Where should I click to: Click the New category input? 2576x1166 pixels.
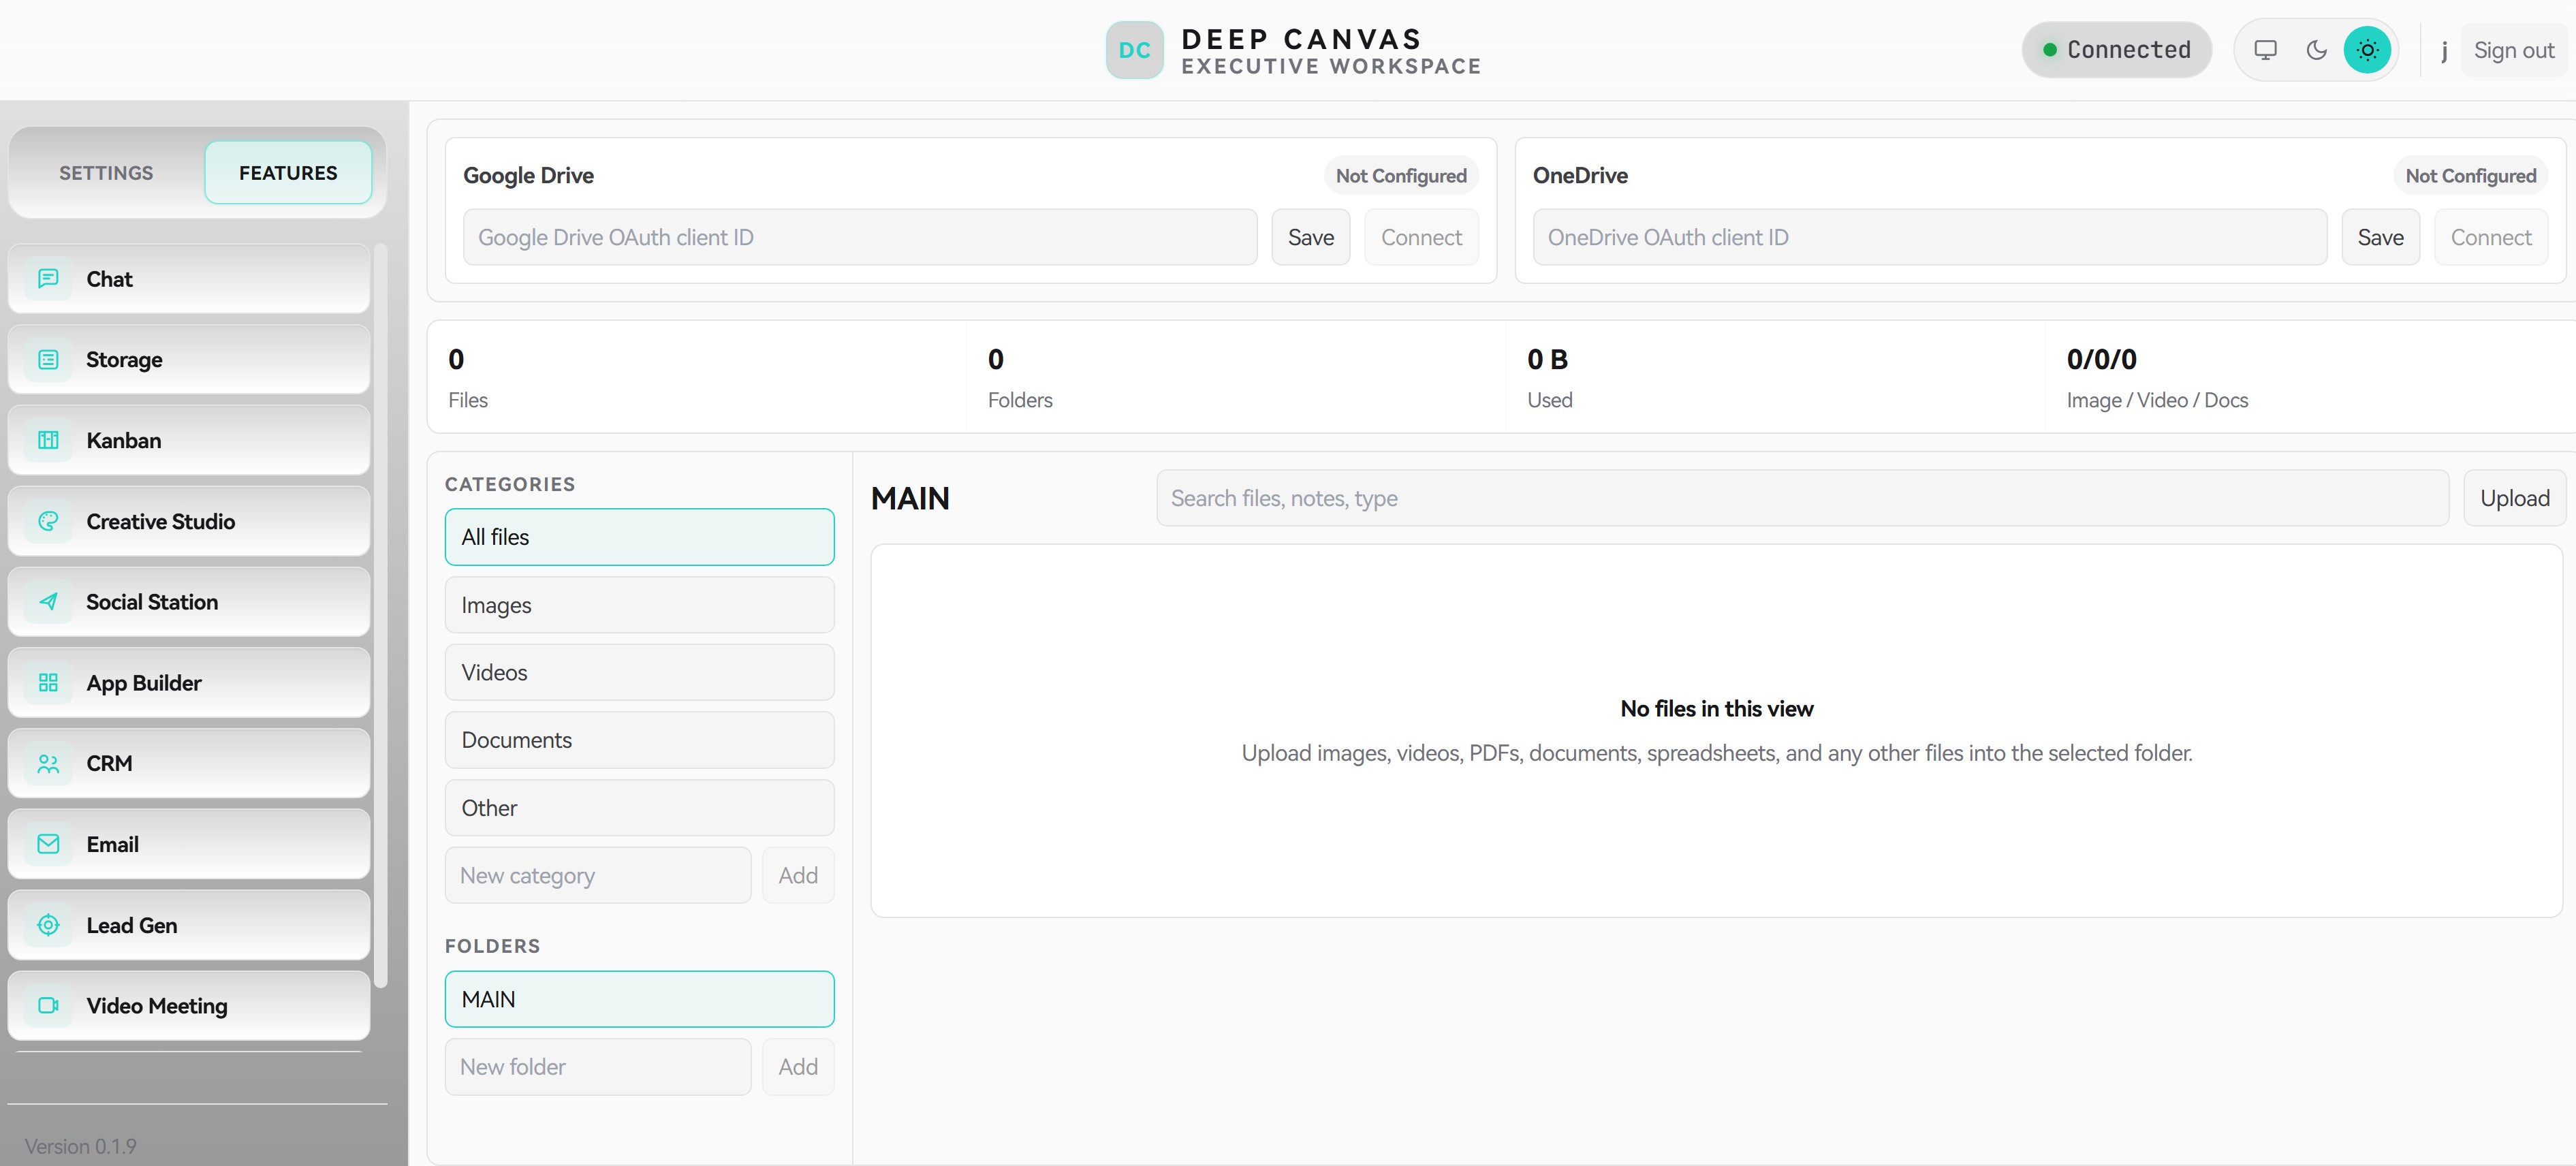point(598,875)
